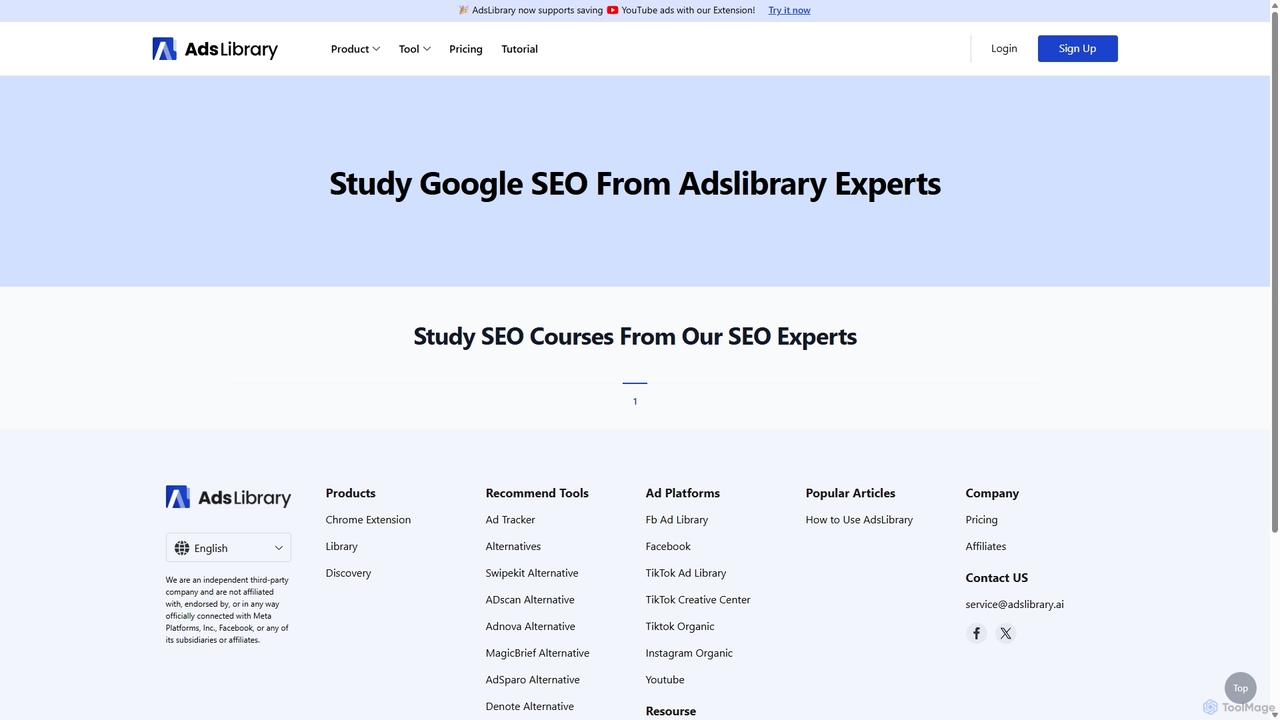Open Swipekit Alternative link
The height and width of the screenshot is (720, 1280).
[532, 573]
